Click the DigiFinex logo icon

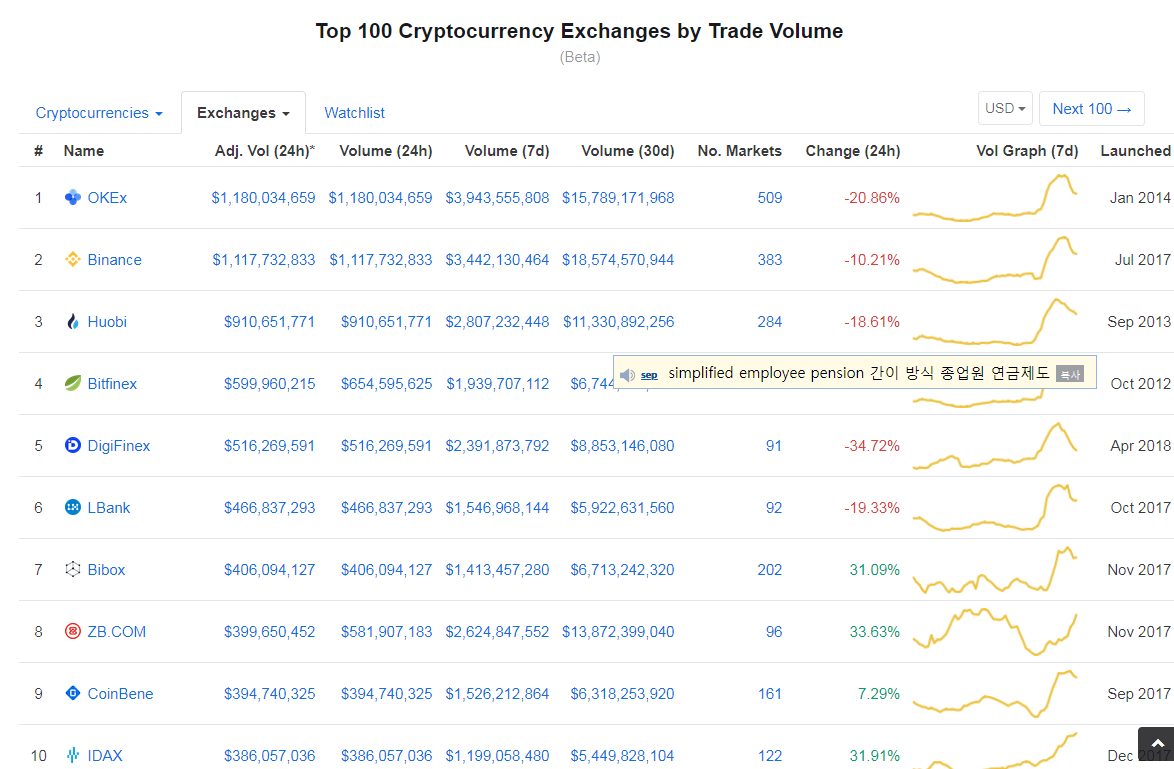coord(73,446)
